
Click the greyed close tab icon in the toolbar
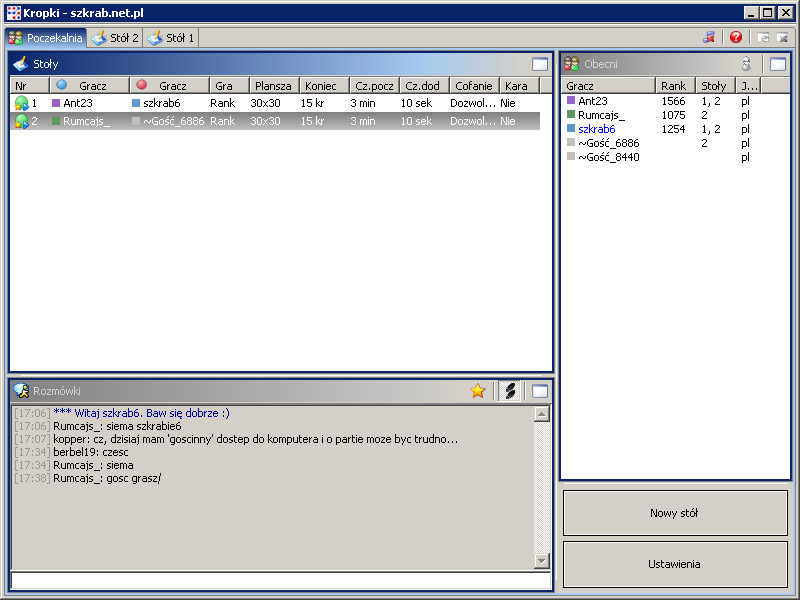click(x=782, y=37)
